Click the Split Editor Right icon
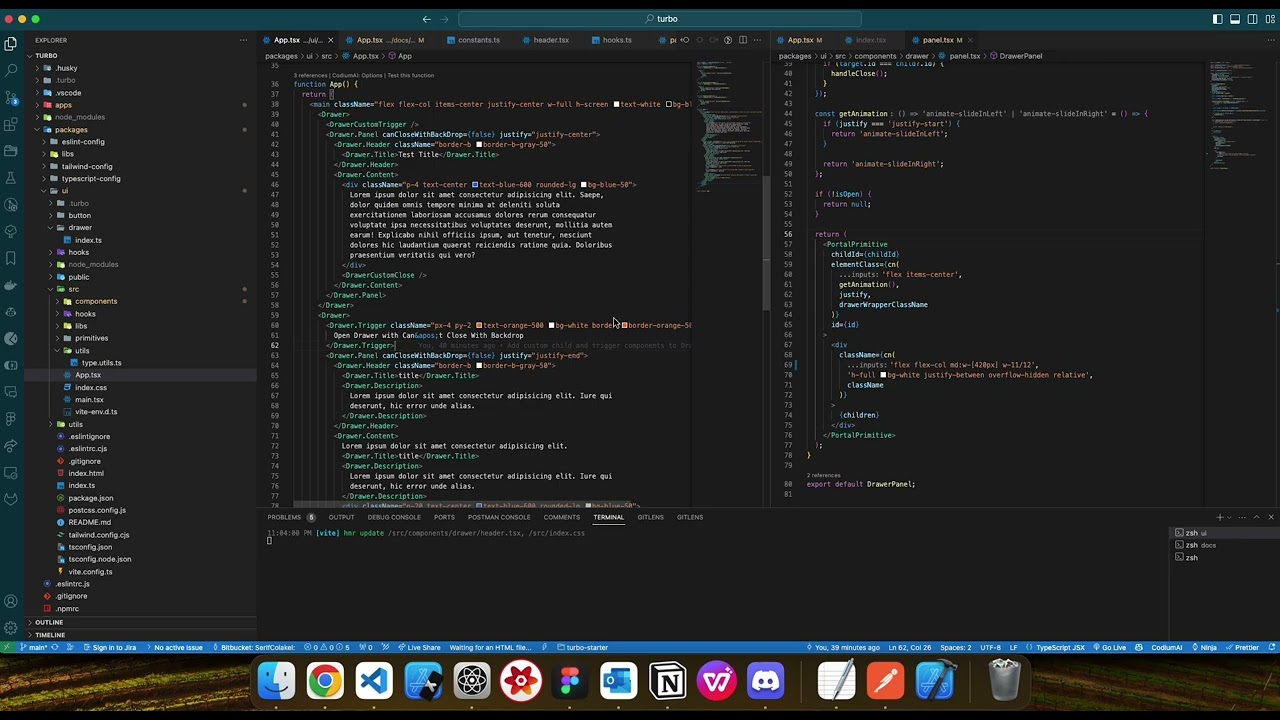This screenshot has width=1280, height=720. tap(742, 40)
